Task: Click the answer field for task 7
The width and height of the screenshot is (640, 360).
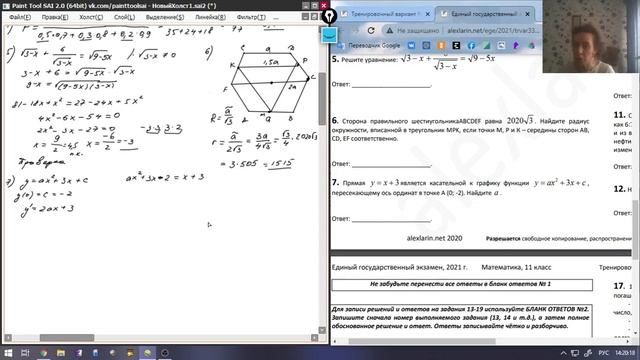Action: click(391, 219)
